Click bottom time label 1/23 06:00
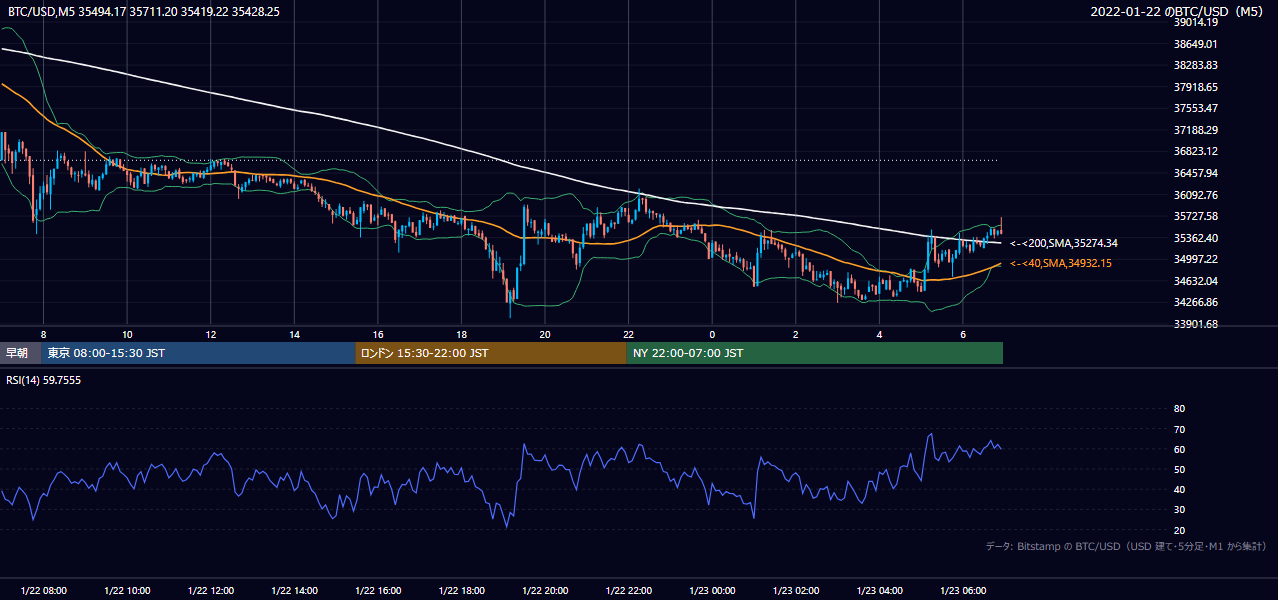The width and height of the screenshot is (1278, 600). 963,591
